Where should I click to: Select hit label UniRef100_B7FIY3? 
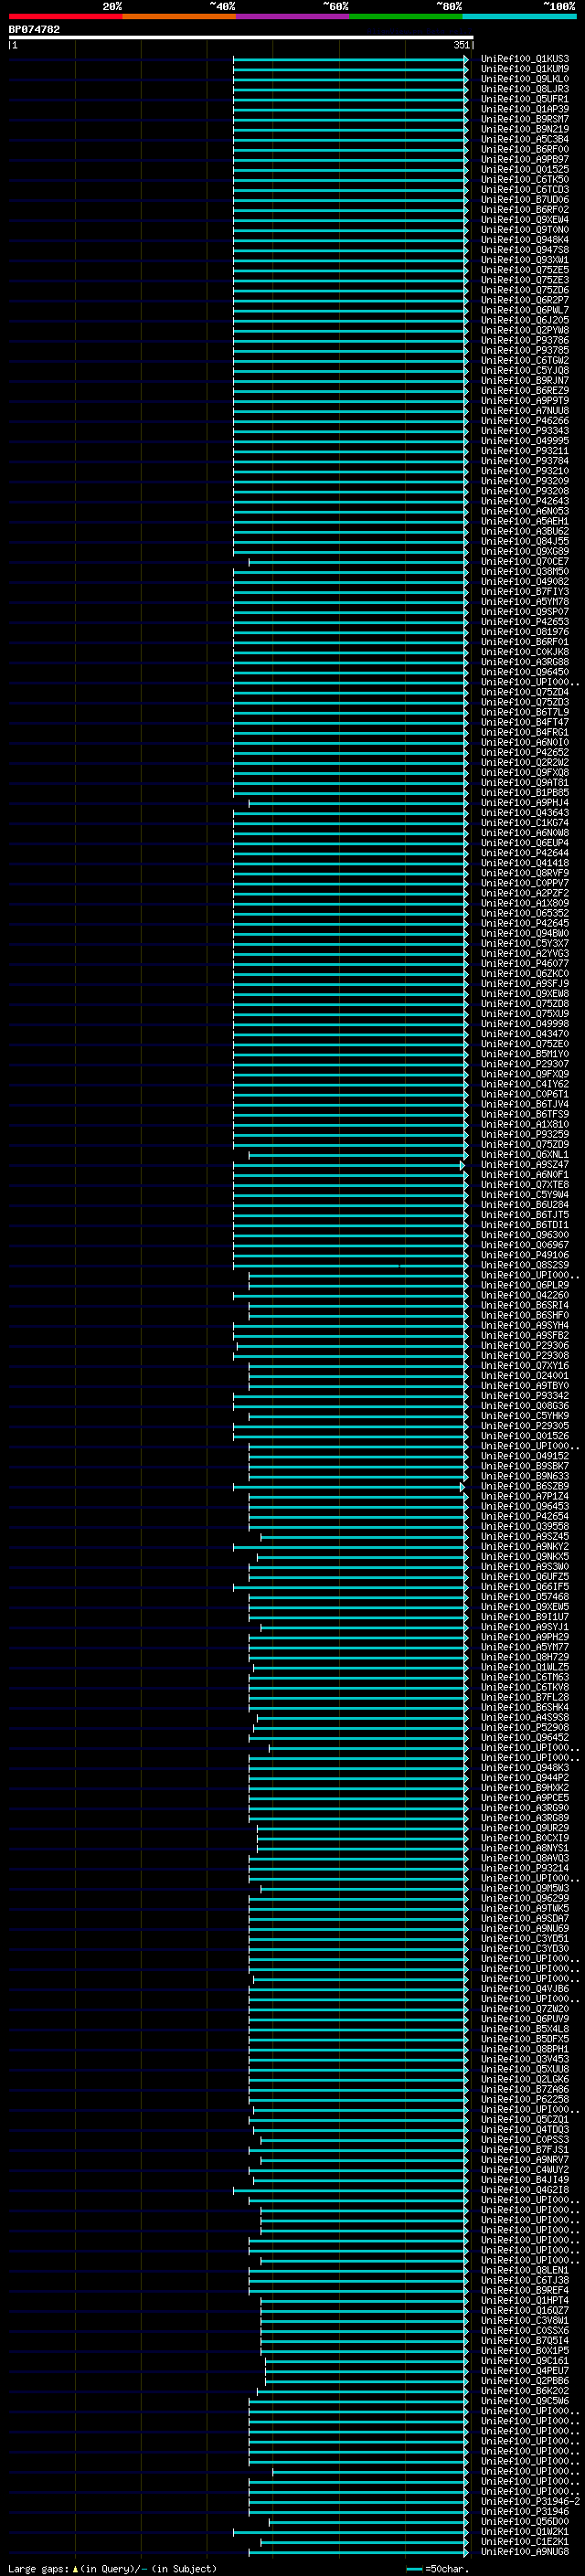525,592
